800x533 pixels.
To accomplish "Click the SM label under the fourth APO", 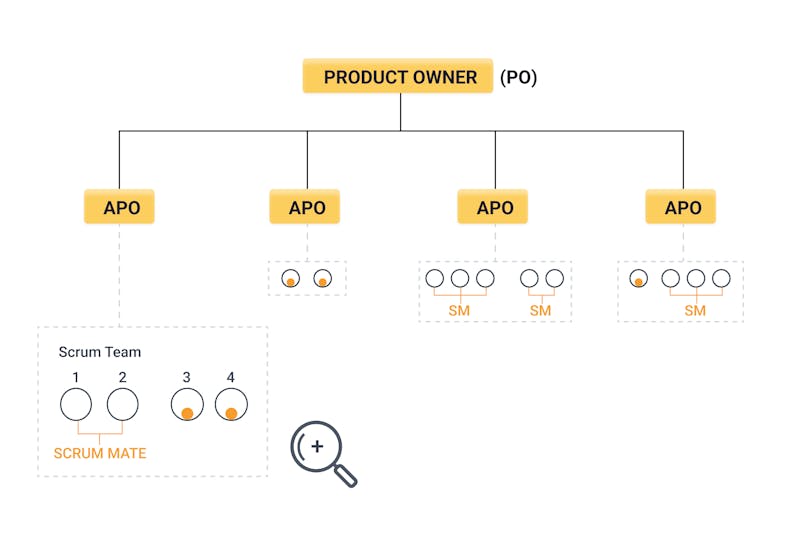I will coord(695,311).
